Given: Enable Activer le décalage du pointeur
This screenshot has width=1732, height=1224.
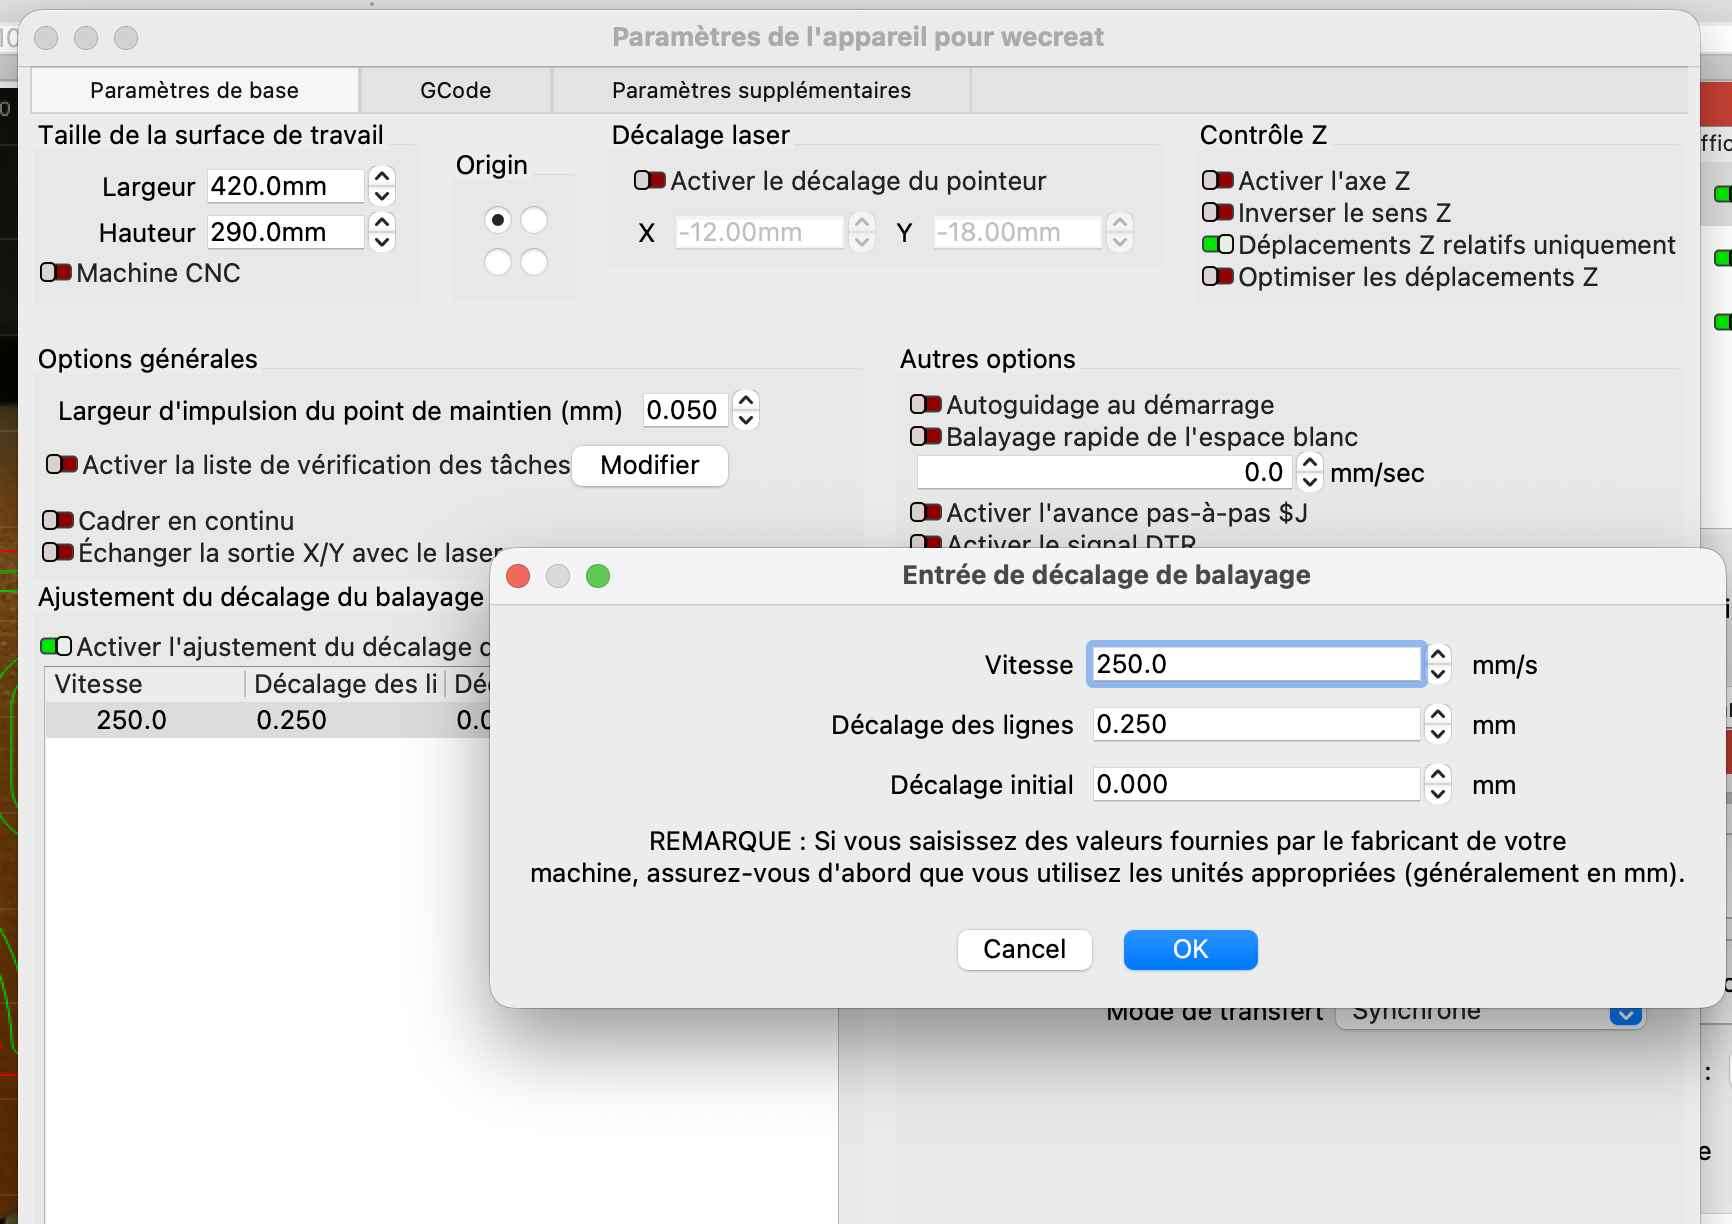Looking at the screenshot, I should coord(649,181).
